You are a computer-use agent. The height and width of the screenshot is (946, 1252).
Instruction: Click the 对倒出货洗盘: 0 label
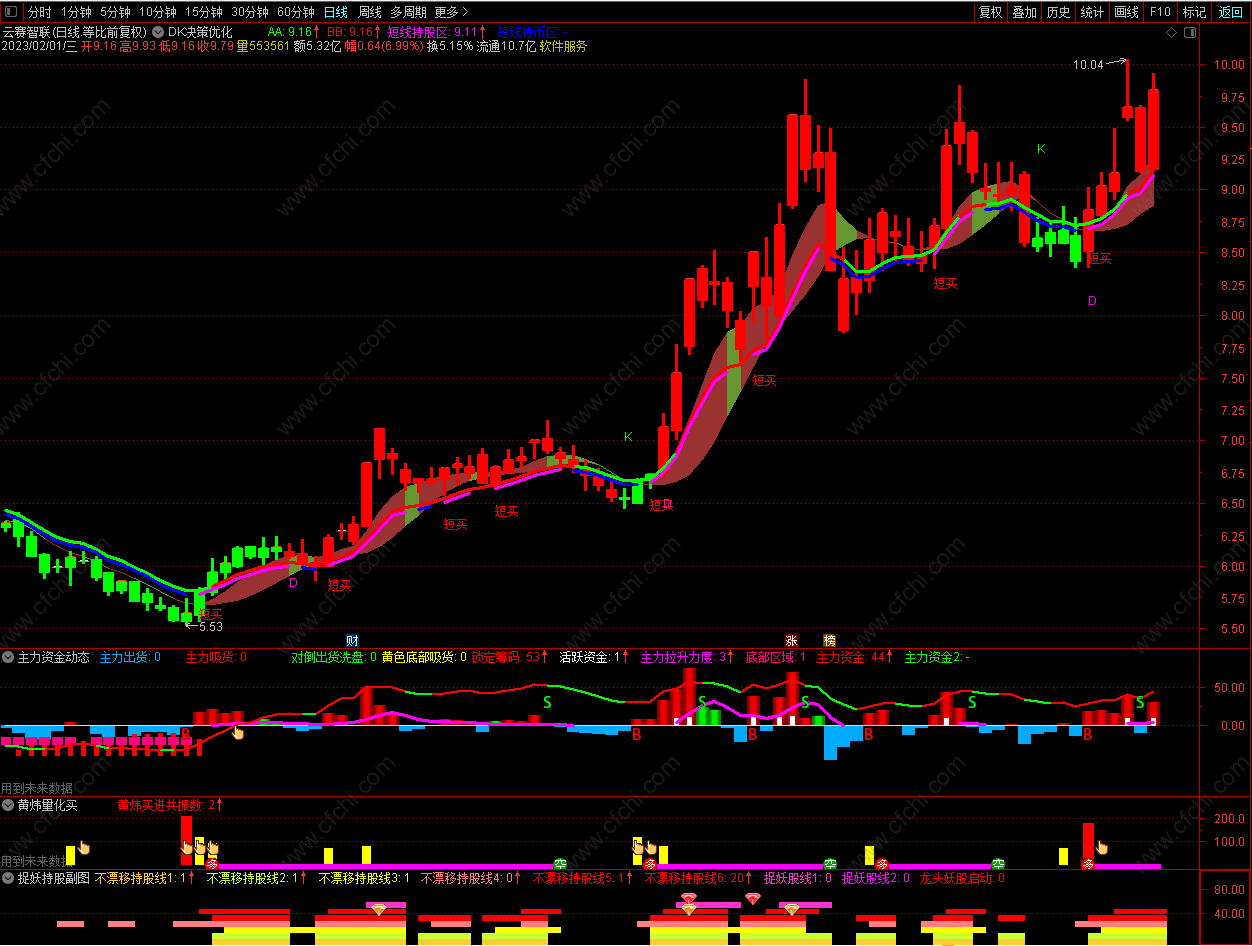(x=334, y=657)
